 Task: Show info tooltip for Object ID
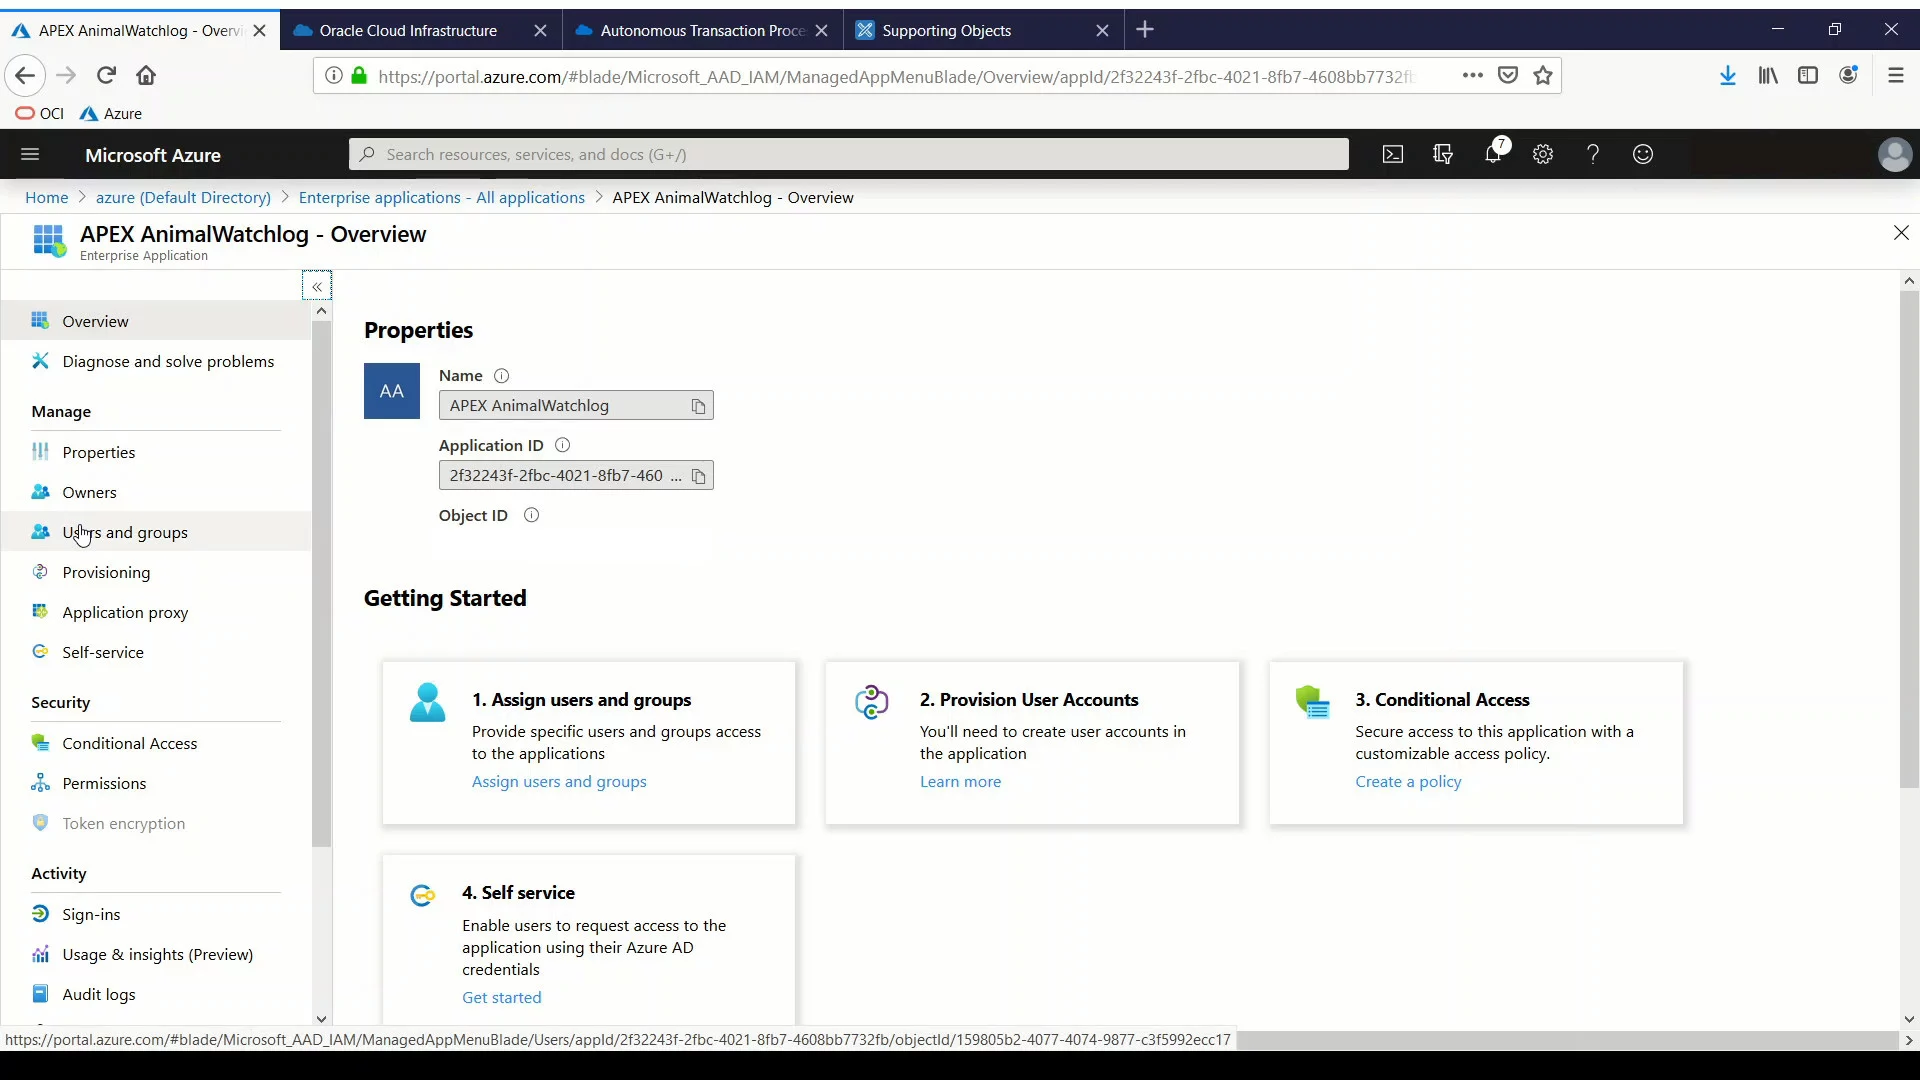point(531,515)
